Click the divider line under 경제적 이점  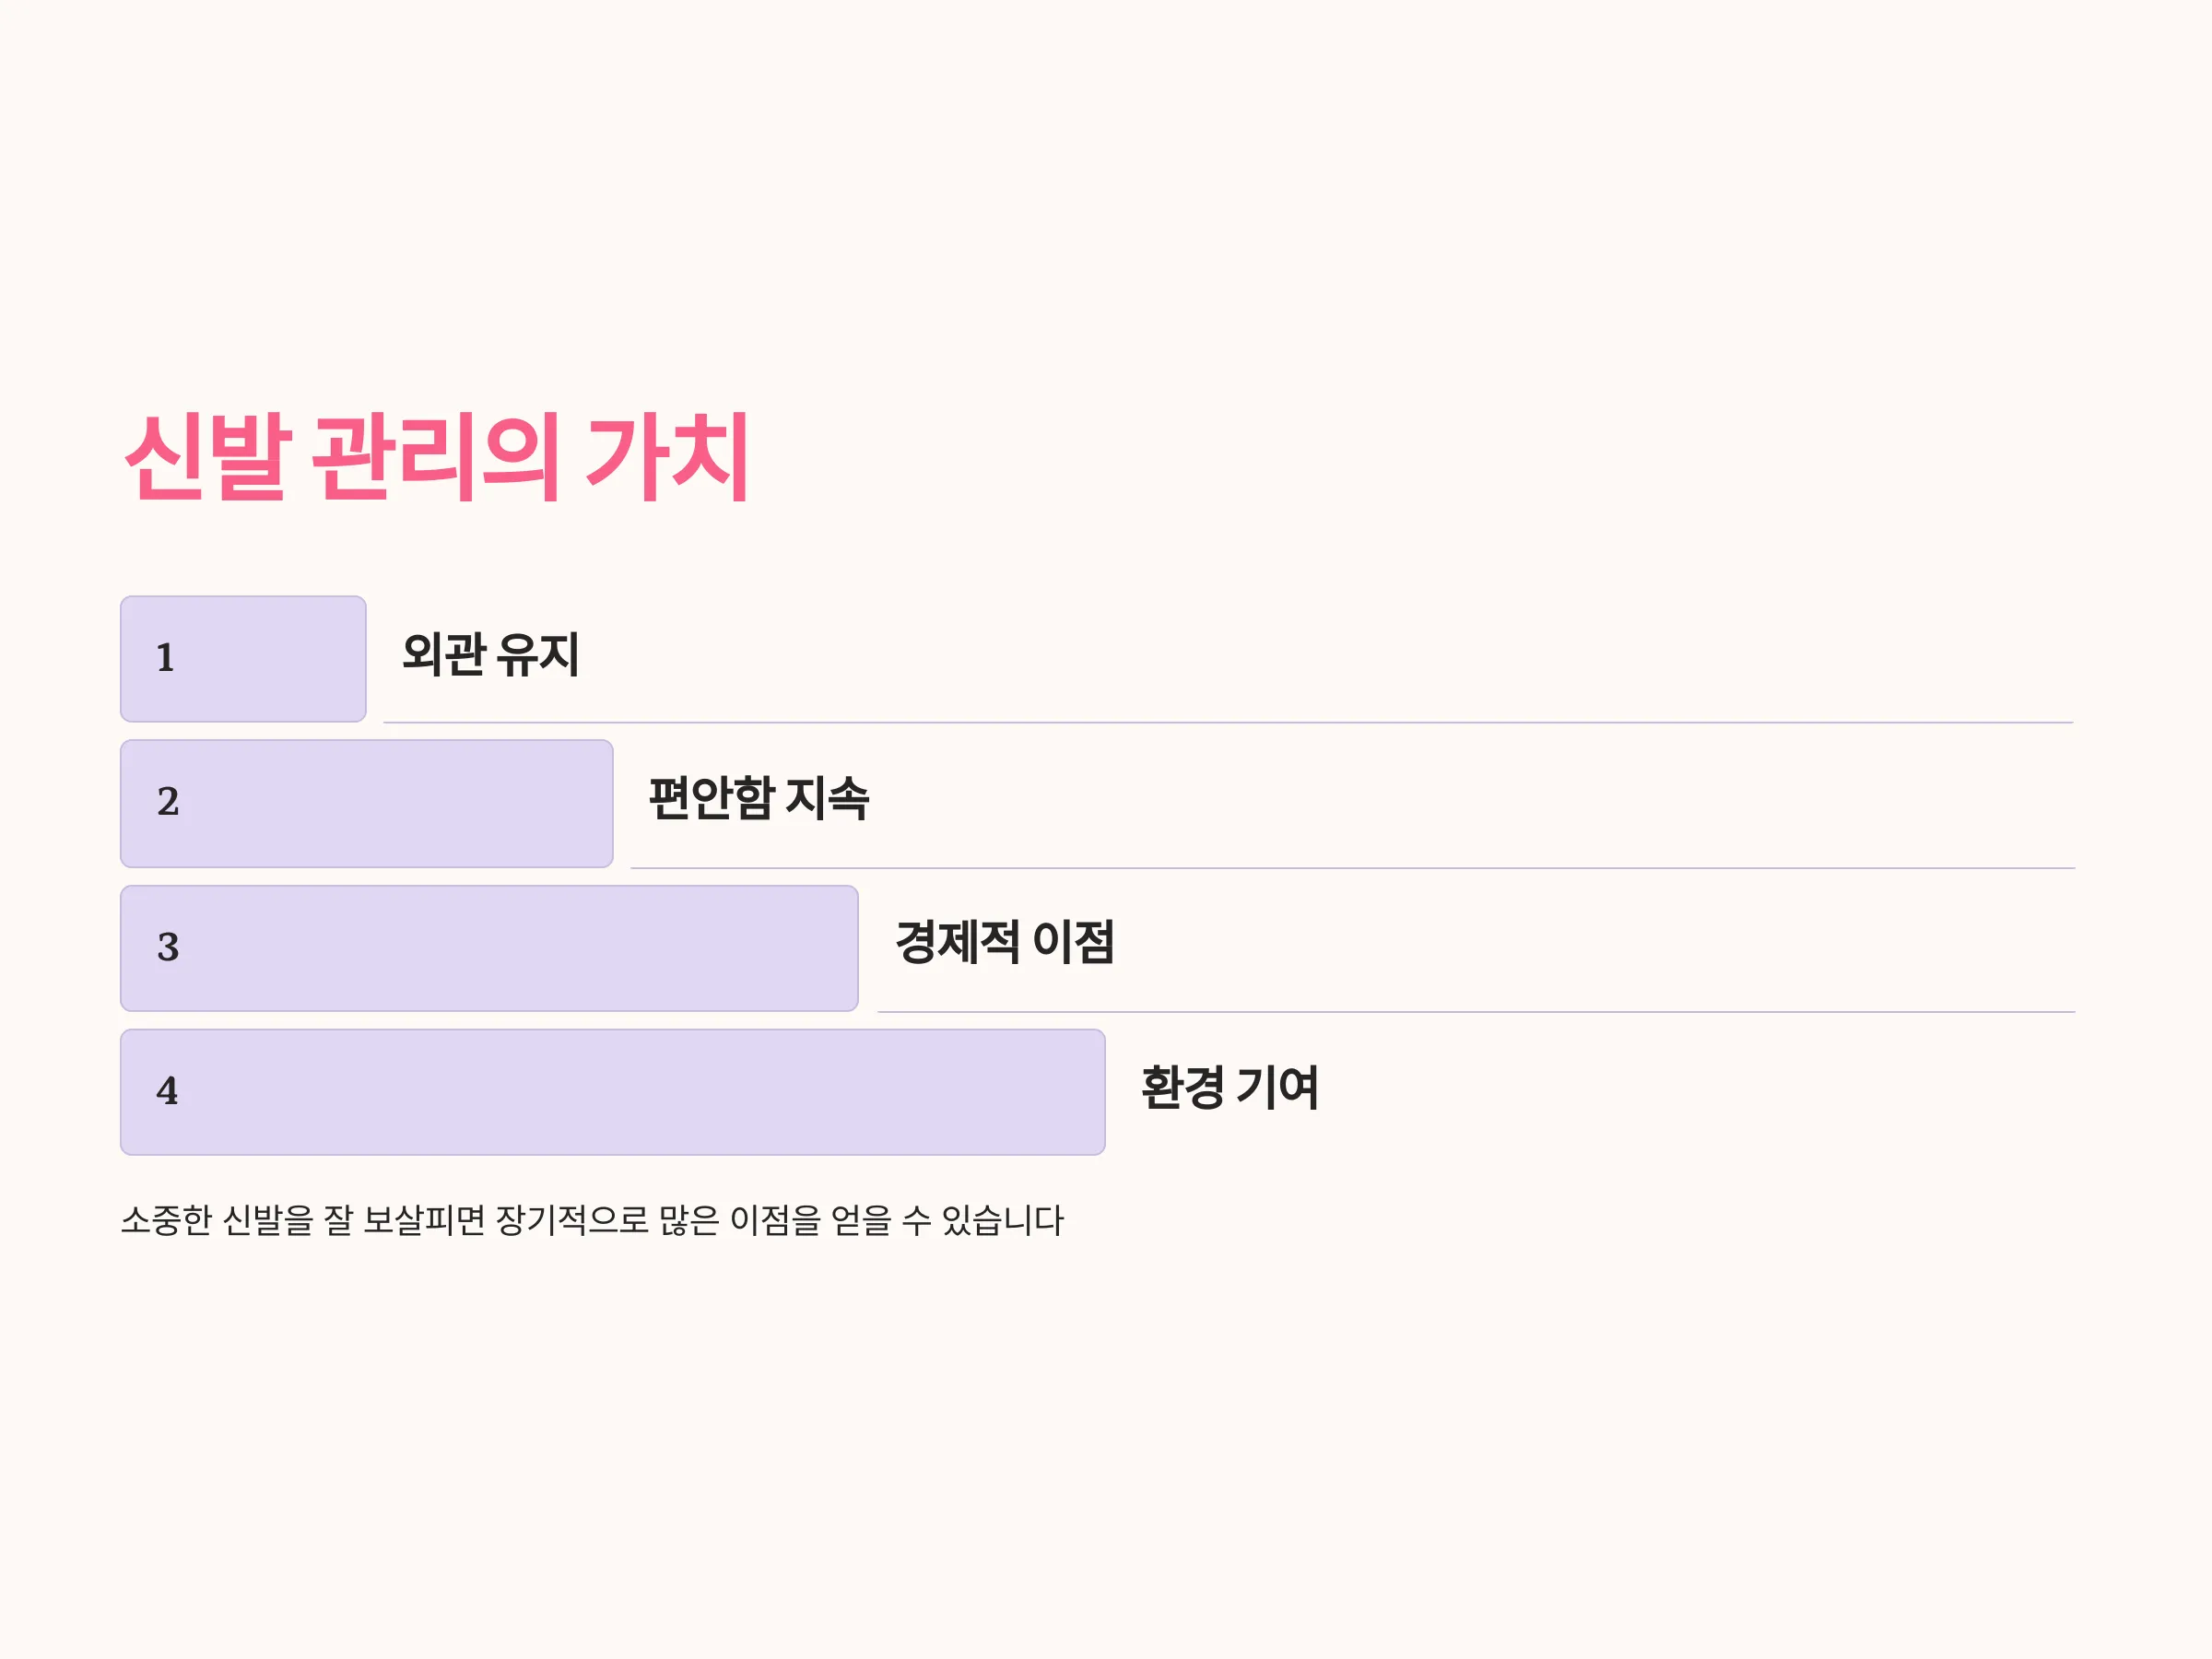tap(1476, 1012)
